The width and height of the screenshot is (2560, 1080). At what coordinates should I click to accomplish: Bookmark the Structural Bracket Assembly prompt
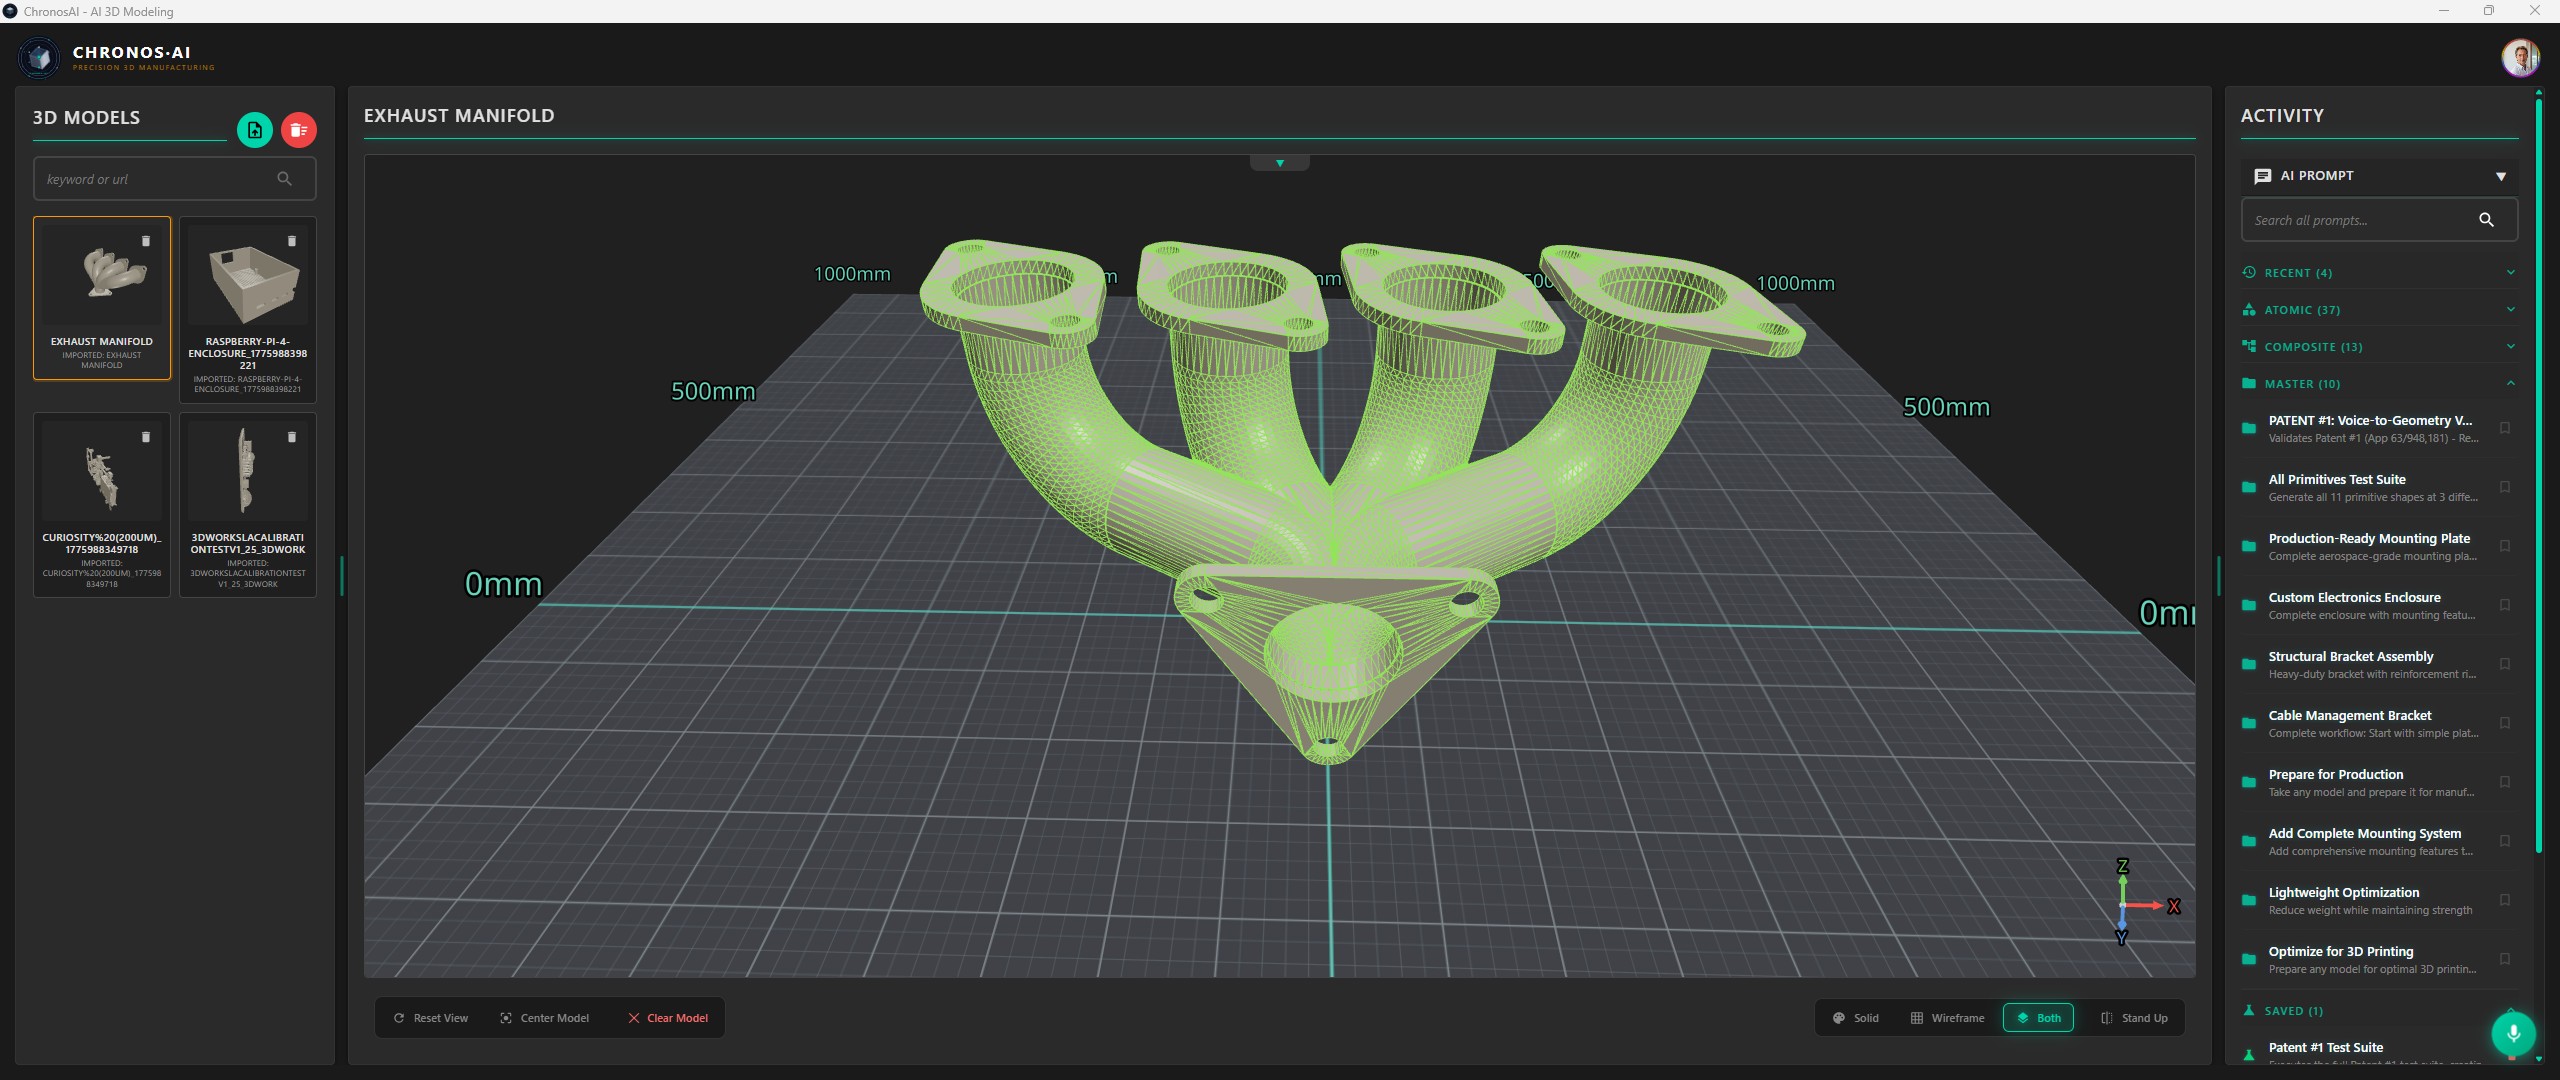(x=2505, y=665)
